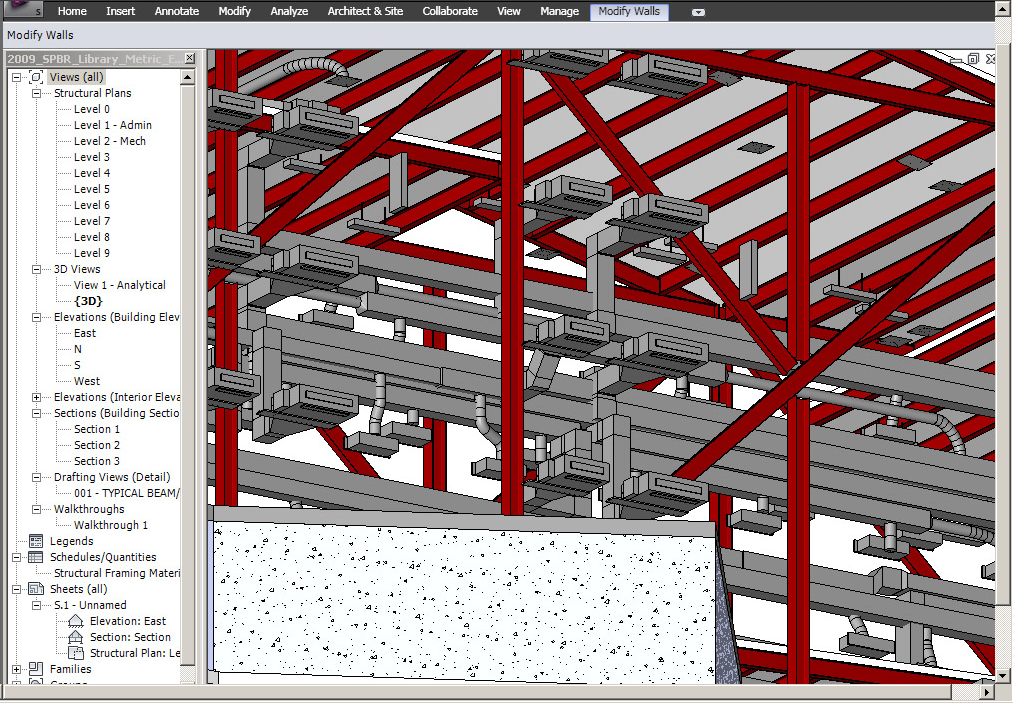Screen dimensions: 1013x703
Task: Collapse the Walkthroughs branch
Action: click(37, 509)
